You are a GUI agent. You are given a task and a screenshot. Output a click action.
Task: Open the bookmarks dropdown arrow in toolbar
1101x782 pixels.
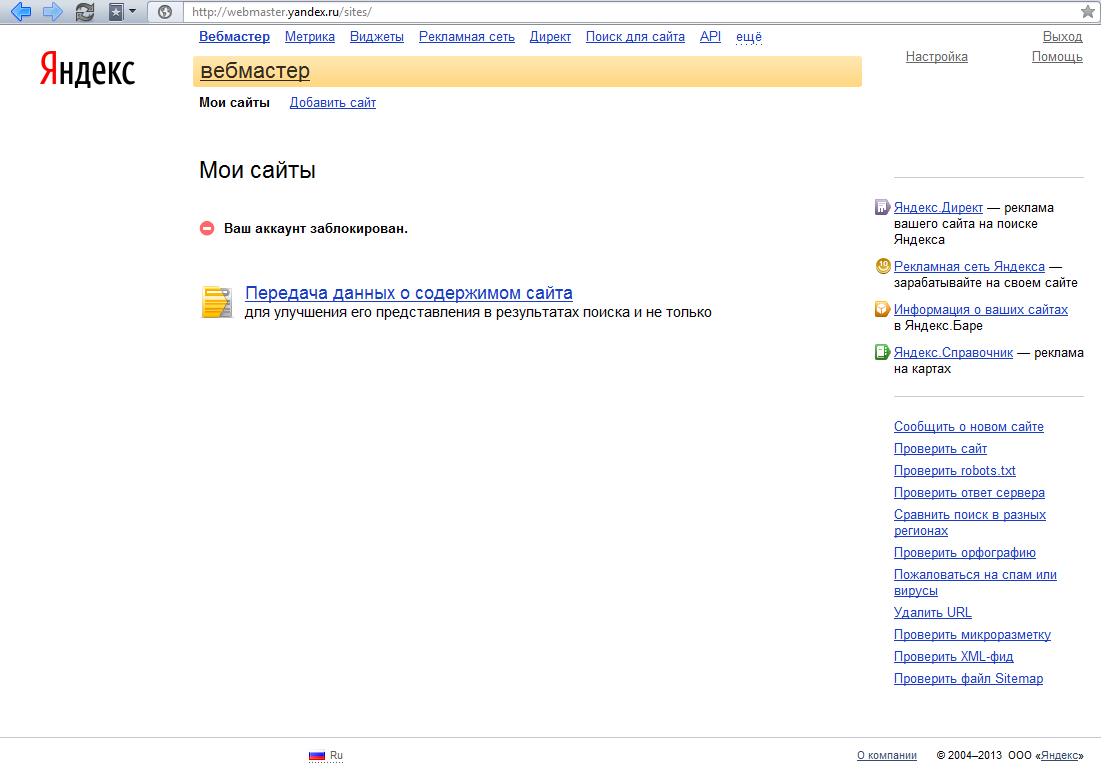tap(132, 12)
